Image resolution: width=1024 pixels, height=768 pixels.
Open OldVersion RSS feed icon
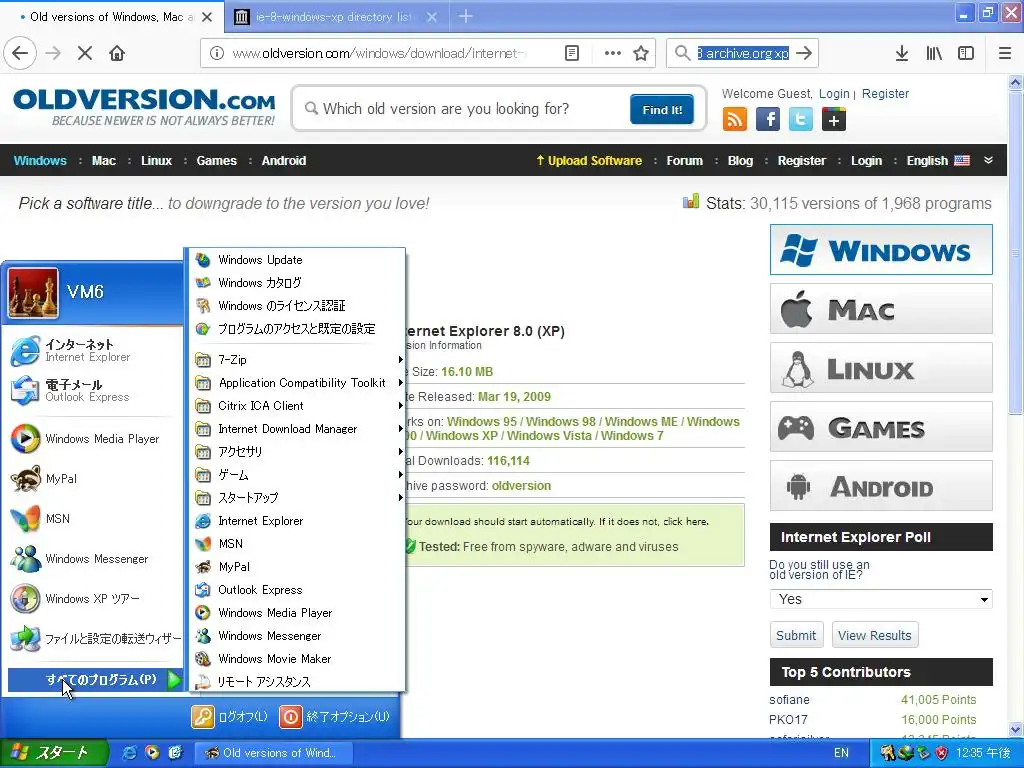(x=735, y=120)
